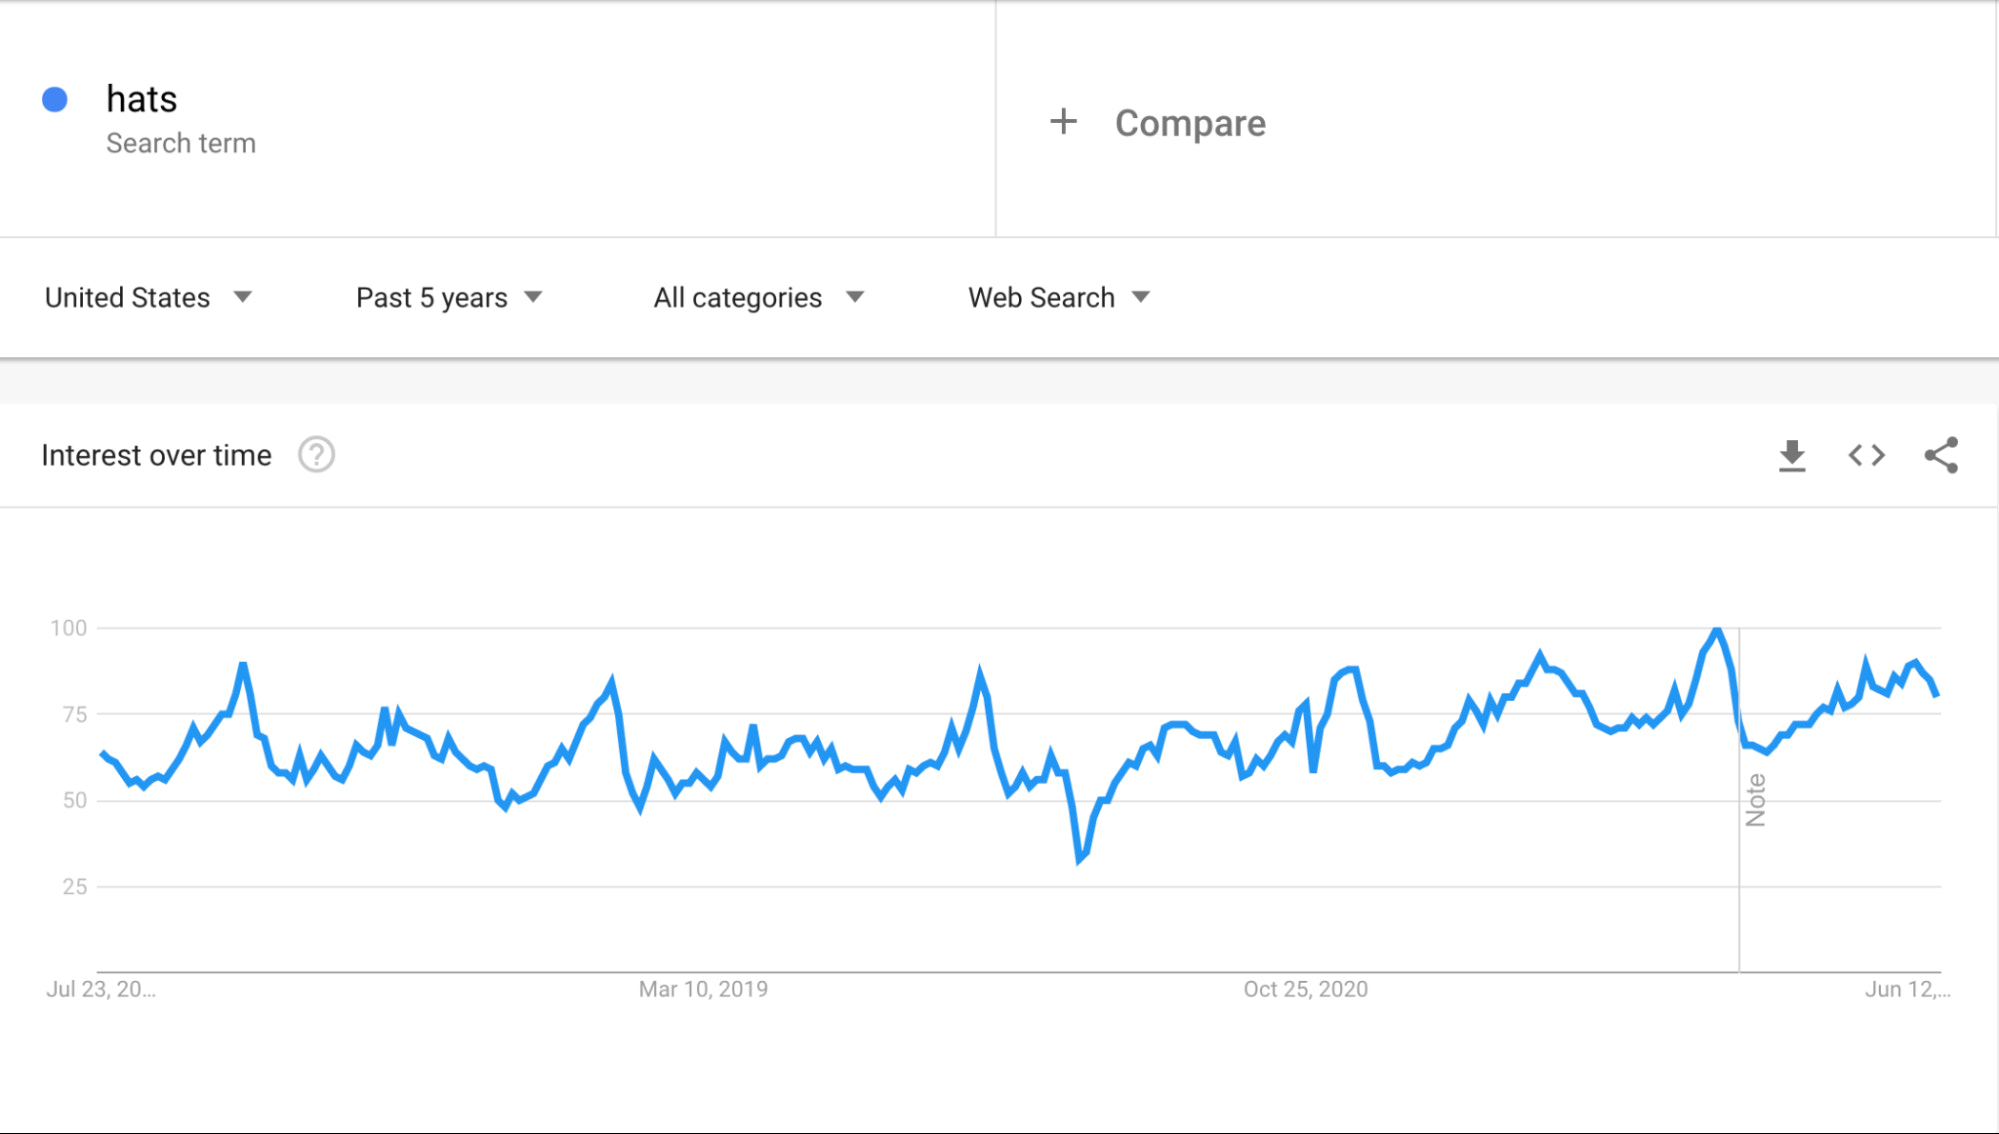This screenshot has height=1134, width=1999.
Task: Click the 100 label on the y-axis
Action: (x=69, y=628)
